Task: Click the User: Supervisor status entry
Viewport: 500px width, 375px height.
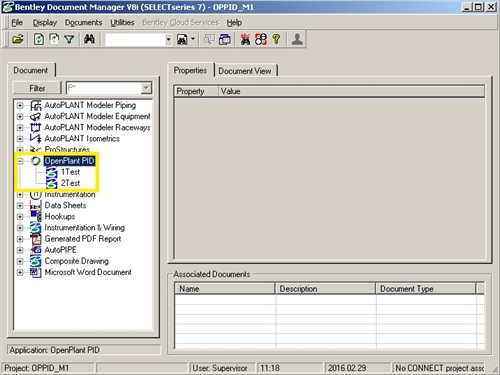Action: tap(222, 368)
